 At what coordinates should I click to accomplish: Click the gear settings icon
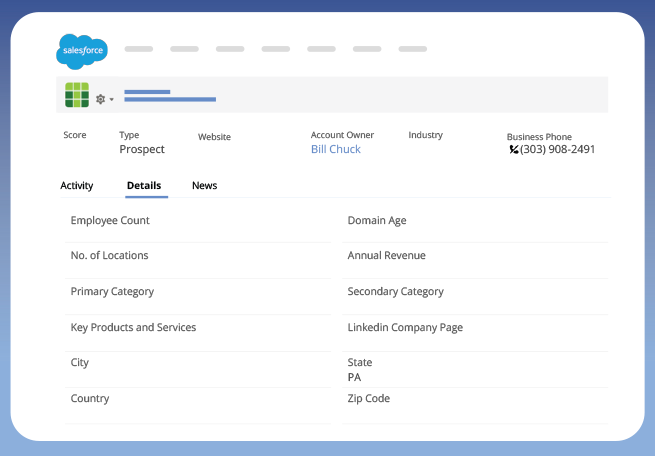tap(100, 99)
